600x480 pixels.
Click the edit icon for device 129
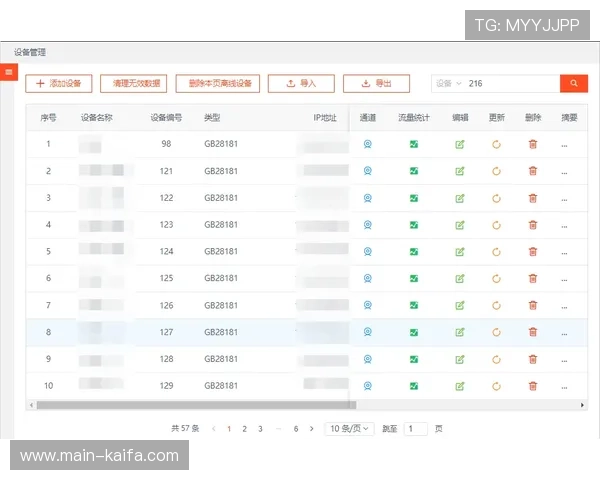click(x=459, y=385)
